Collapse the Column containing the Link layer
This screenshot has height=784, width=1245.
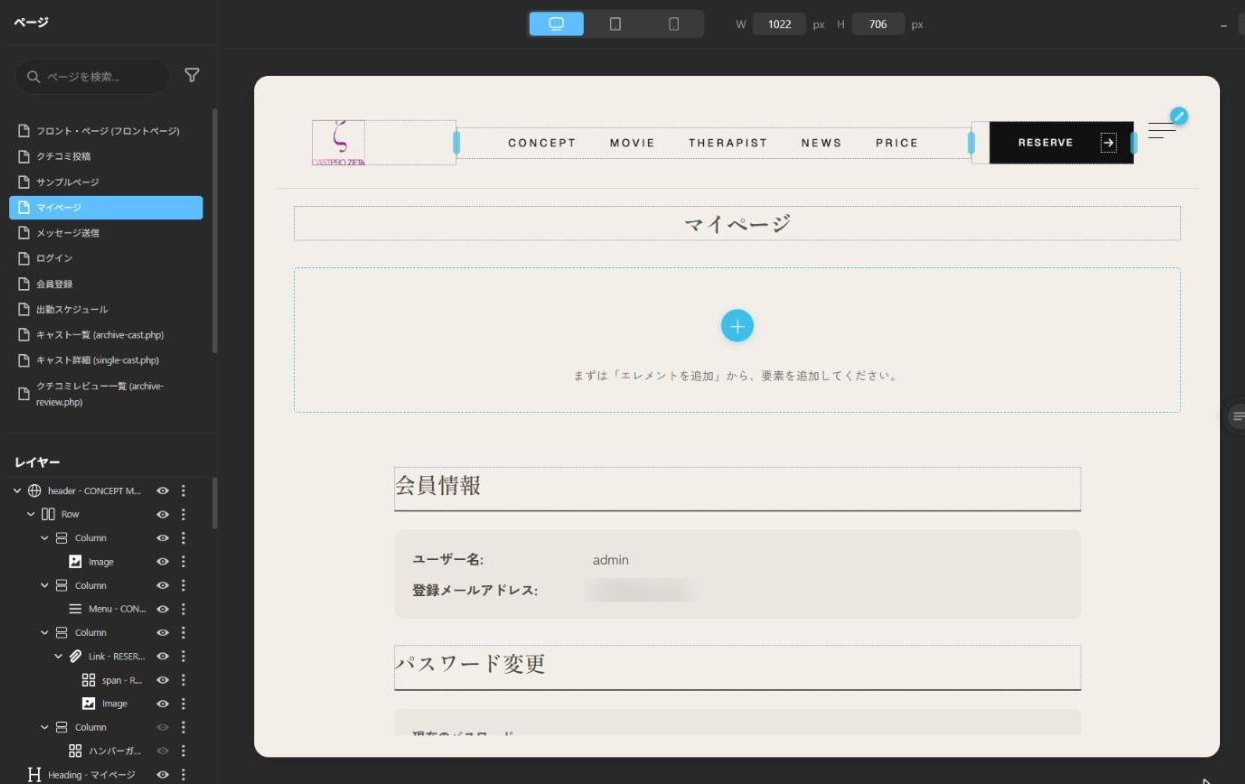click(44, 633)
